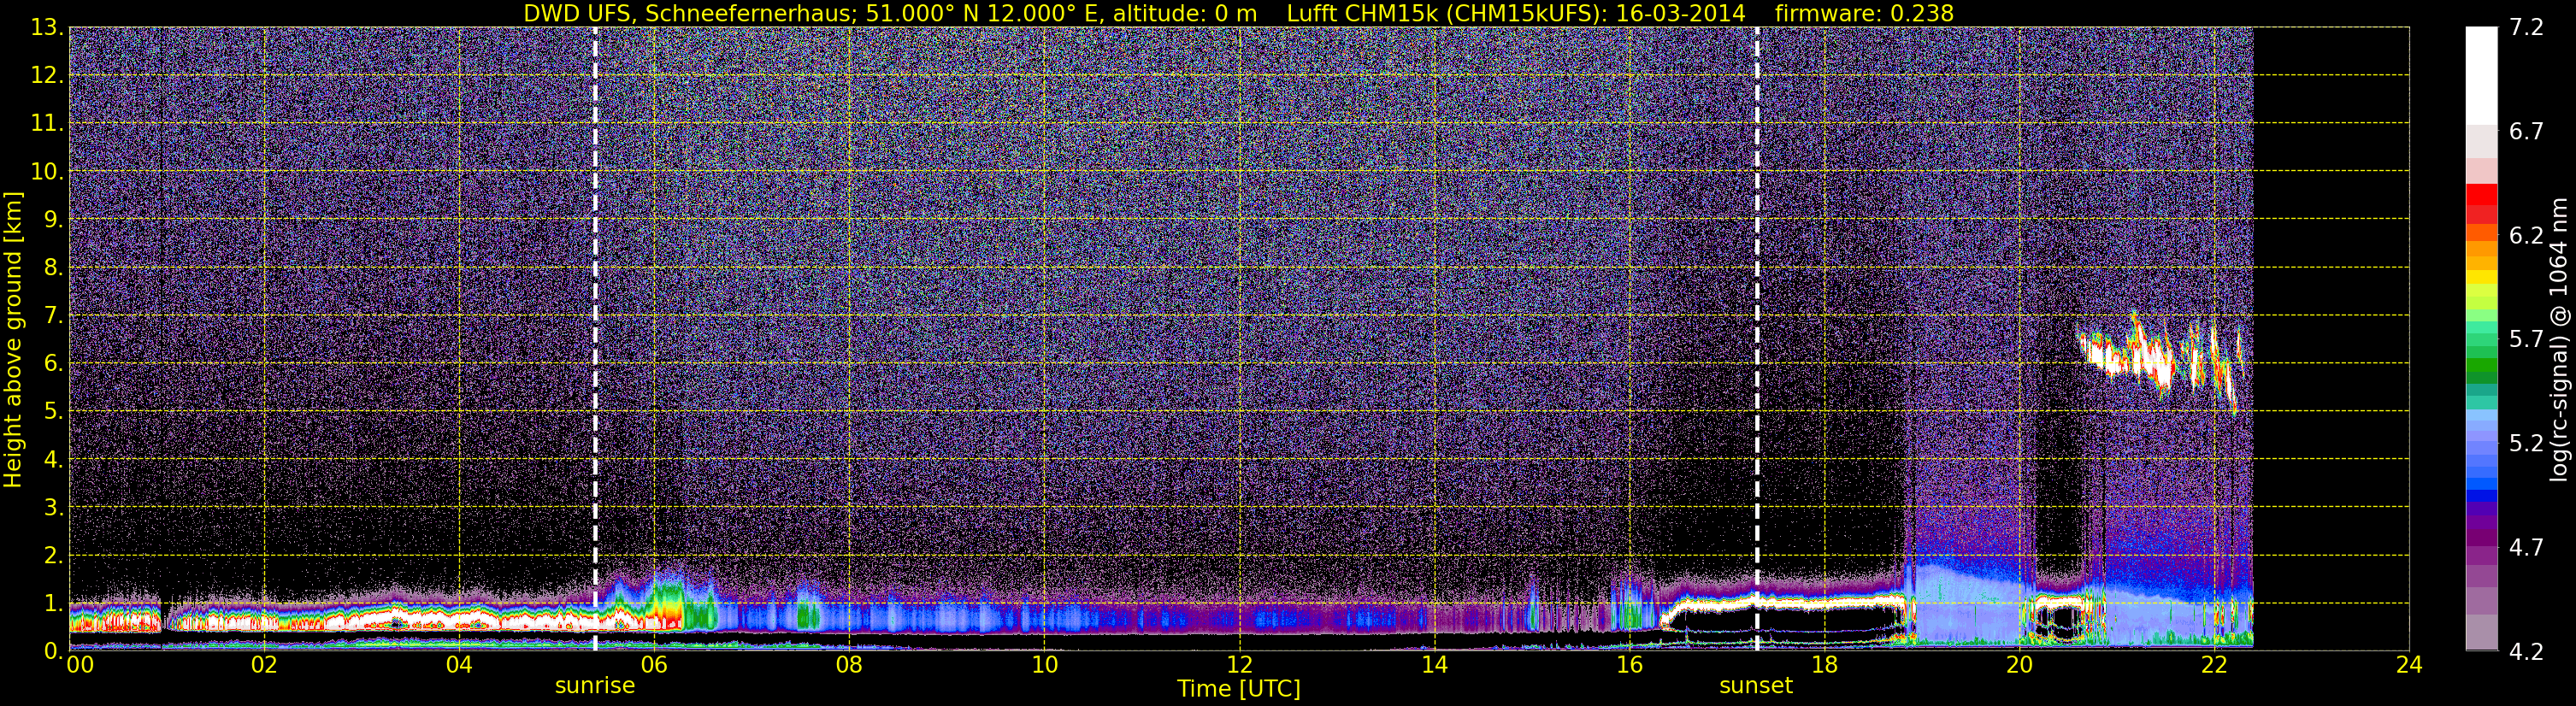Click the 'sunrise' label below the axis
The image size is (2576, 706).
pyautogui.click(x=595, y=686)
